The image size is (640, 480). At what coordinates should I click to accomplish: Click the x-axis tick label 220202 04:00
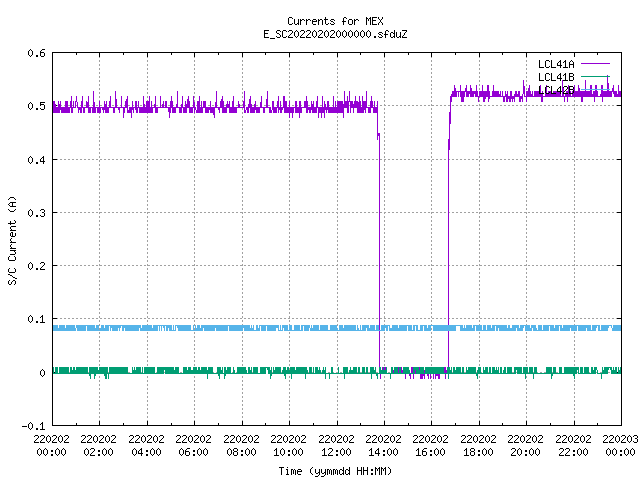146,445
